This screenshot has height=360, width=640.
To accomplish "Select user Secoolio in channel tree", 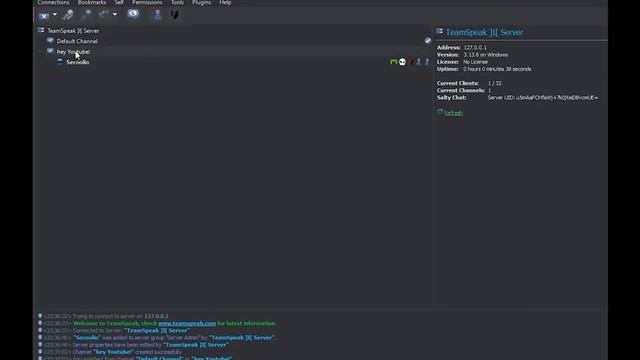I will click(x=78, y=62).
